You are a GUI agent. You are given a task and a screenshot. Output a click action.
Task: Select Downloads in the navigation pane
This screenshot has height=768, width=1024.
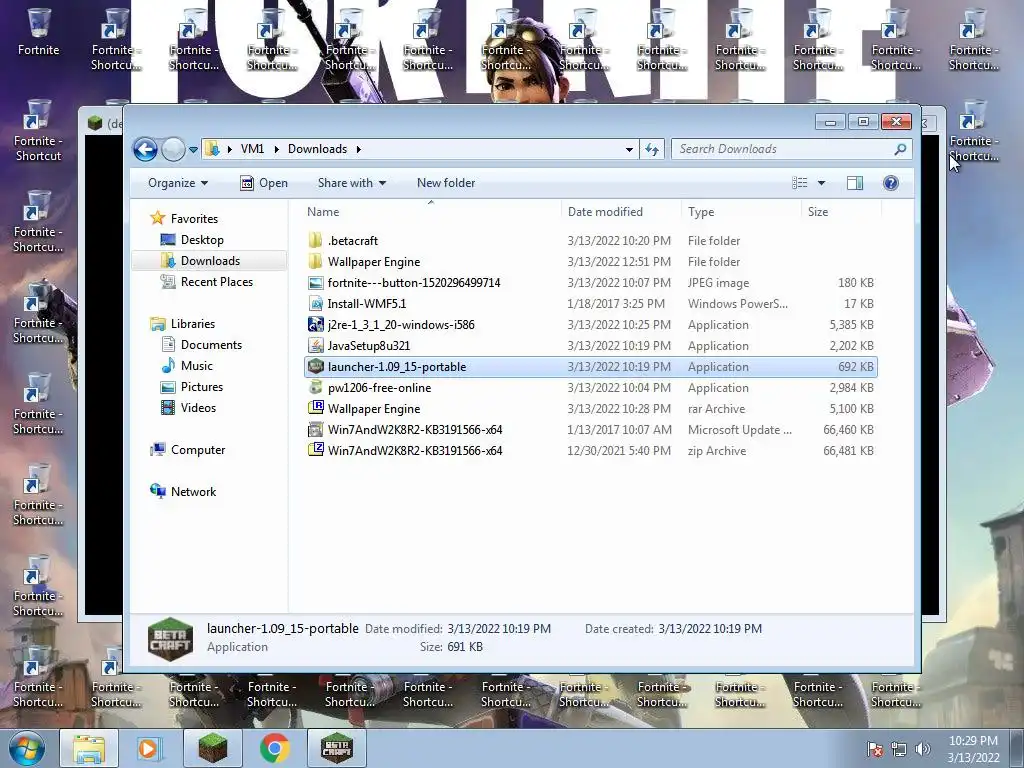tap(210, 261)
